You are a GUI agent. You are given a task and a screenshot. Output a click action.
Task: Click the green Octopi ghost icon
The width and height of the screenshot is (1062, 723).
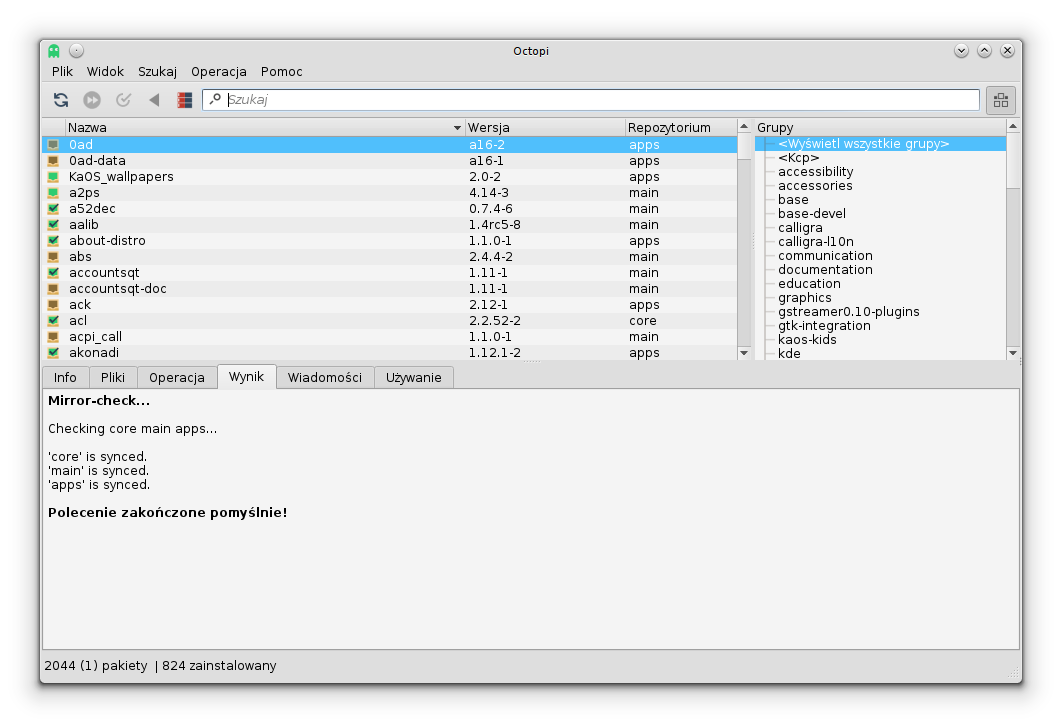pyautogui.click(x=54, y=51)
